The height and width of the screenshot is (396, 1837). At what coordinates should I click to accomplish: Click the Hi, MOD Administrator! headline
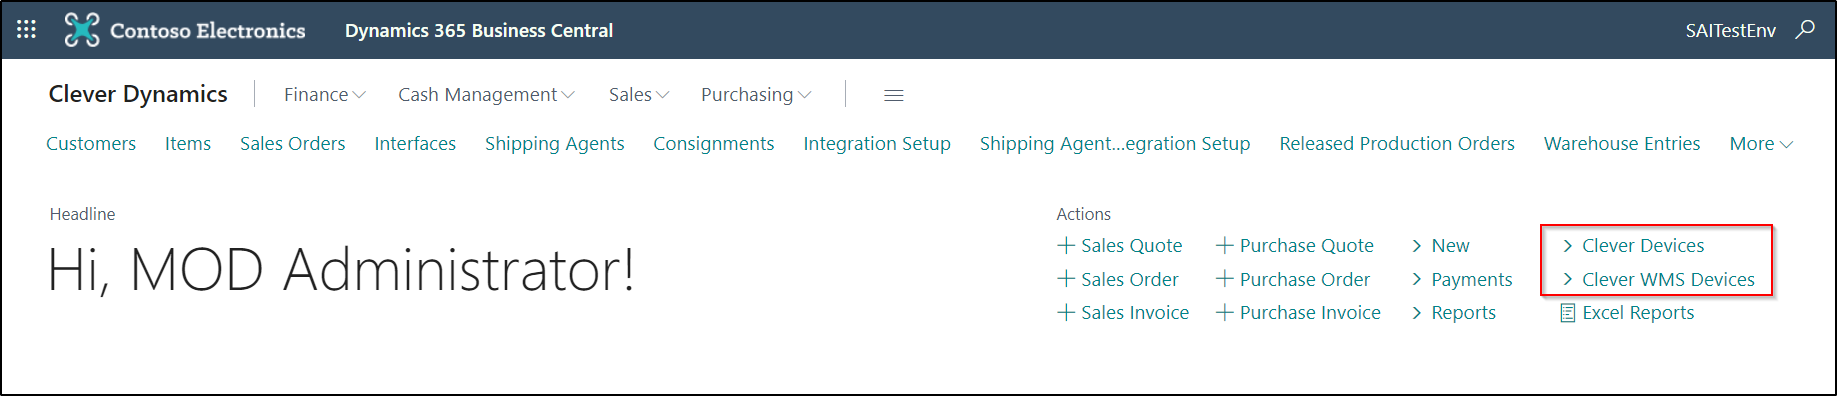click(x=341, y=270)
